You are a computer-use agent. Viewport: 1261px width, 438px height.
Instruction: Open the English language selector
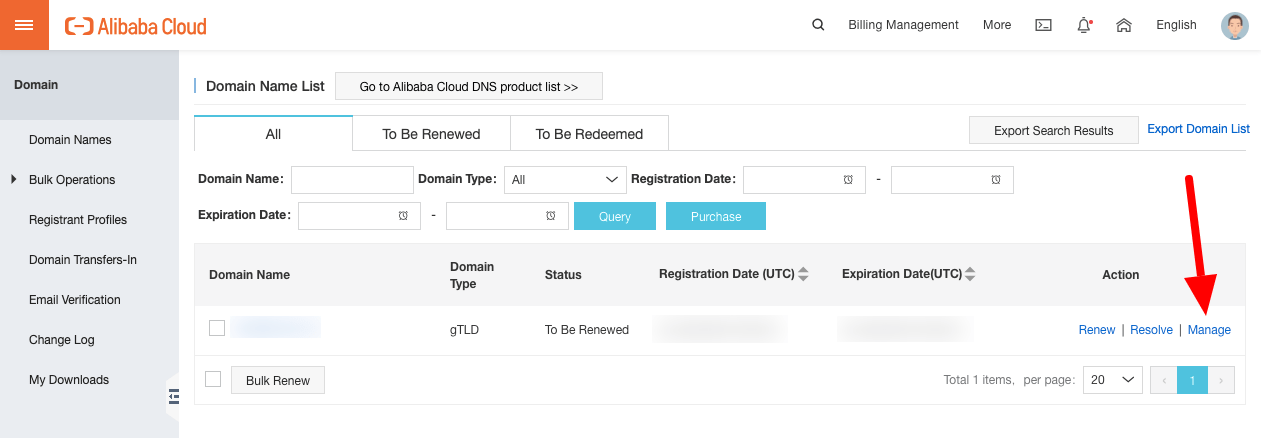coord(1176,25)
